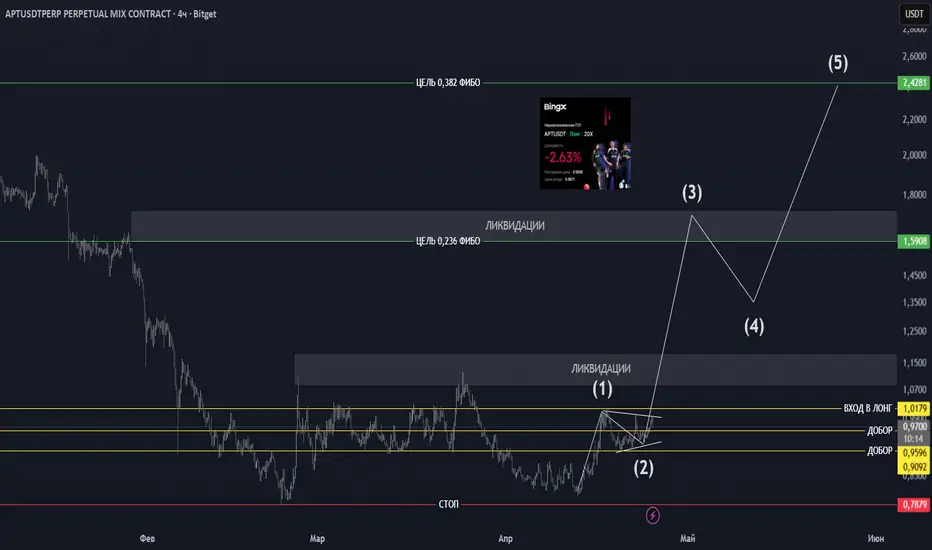Select wave label (2)
This screenshot has height=550, width=932.
click(643, 468)
